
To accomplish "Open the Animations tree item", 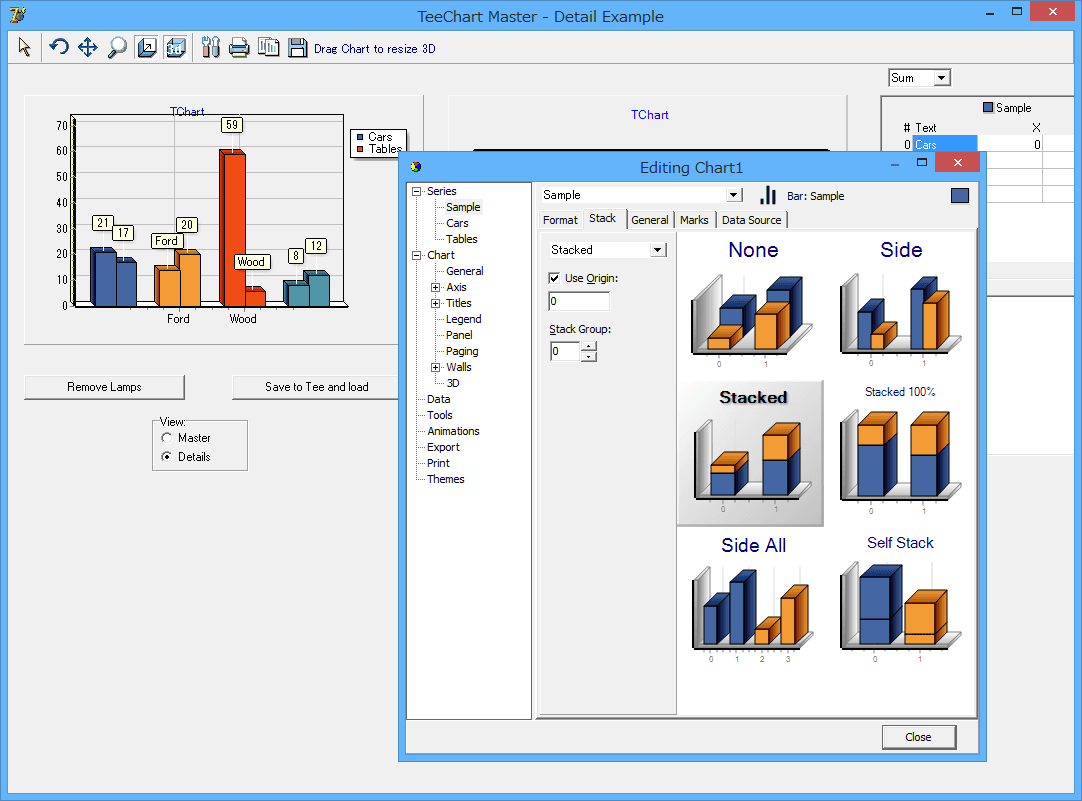I will click(453, 431).
